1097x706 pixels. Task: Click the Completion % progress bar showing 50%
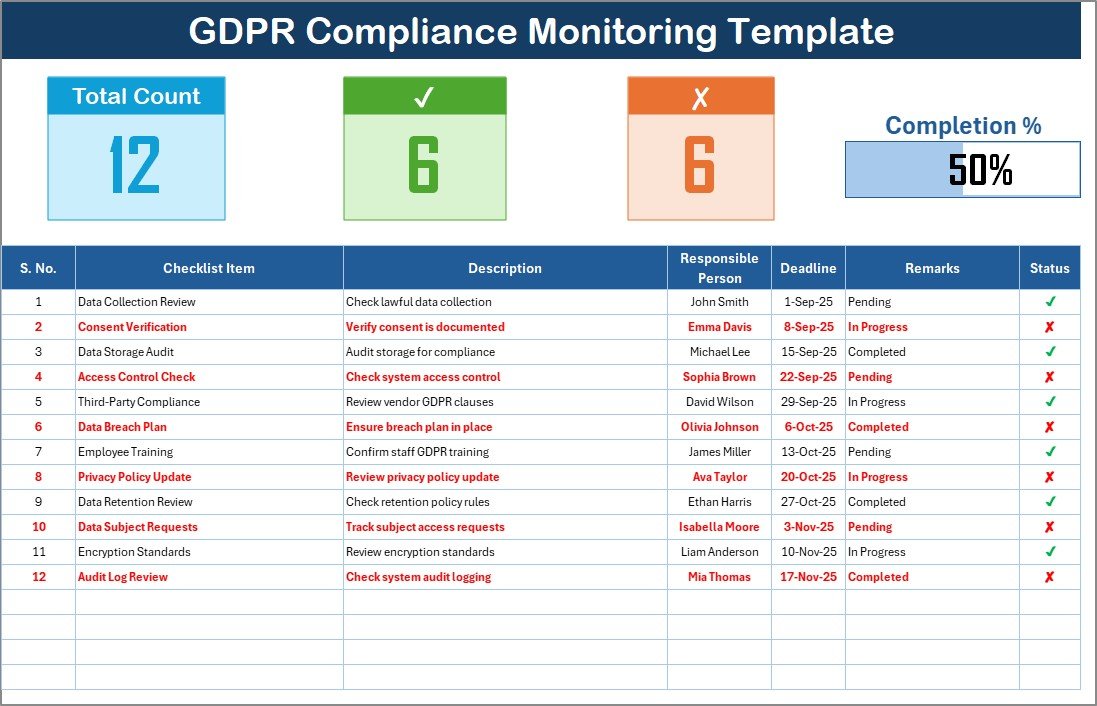963,169
